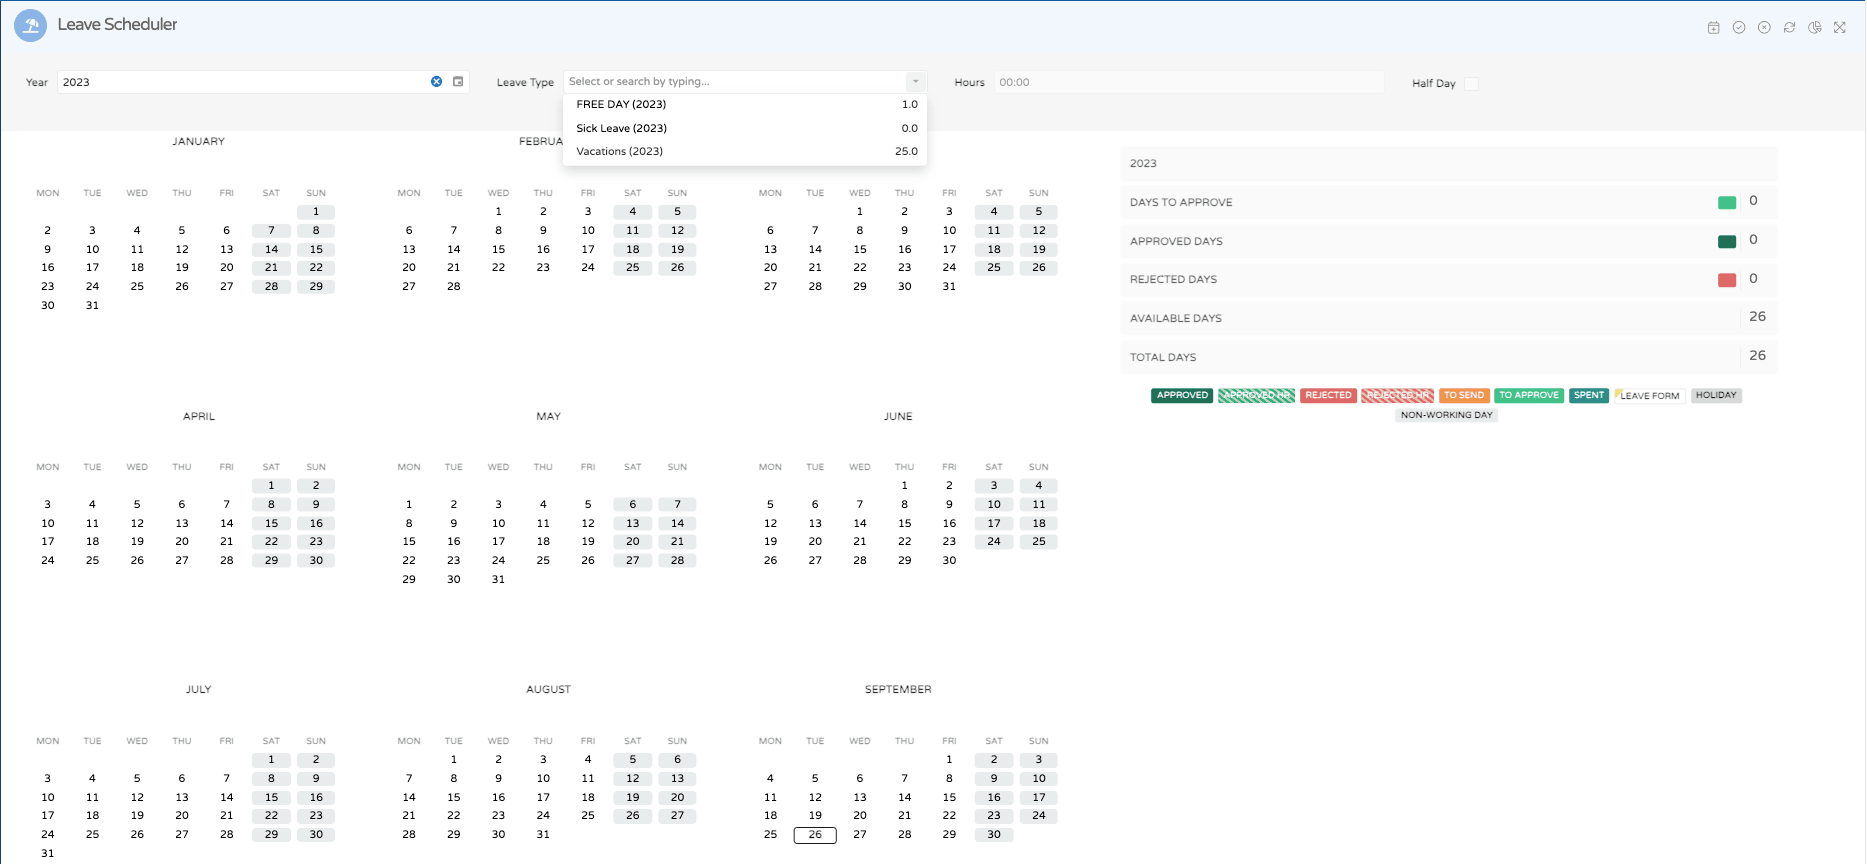Open the pie chart statistics icon
Screen dimensions: 1867x864
pos(1814,28)
